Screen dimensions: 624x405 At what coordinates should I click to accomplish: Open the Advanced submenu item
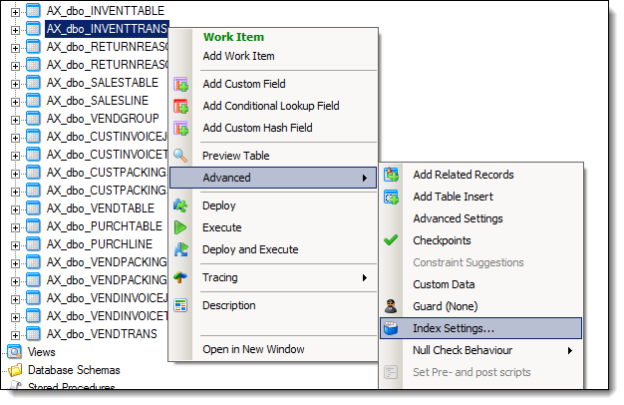point(273,177)
